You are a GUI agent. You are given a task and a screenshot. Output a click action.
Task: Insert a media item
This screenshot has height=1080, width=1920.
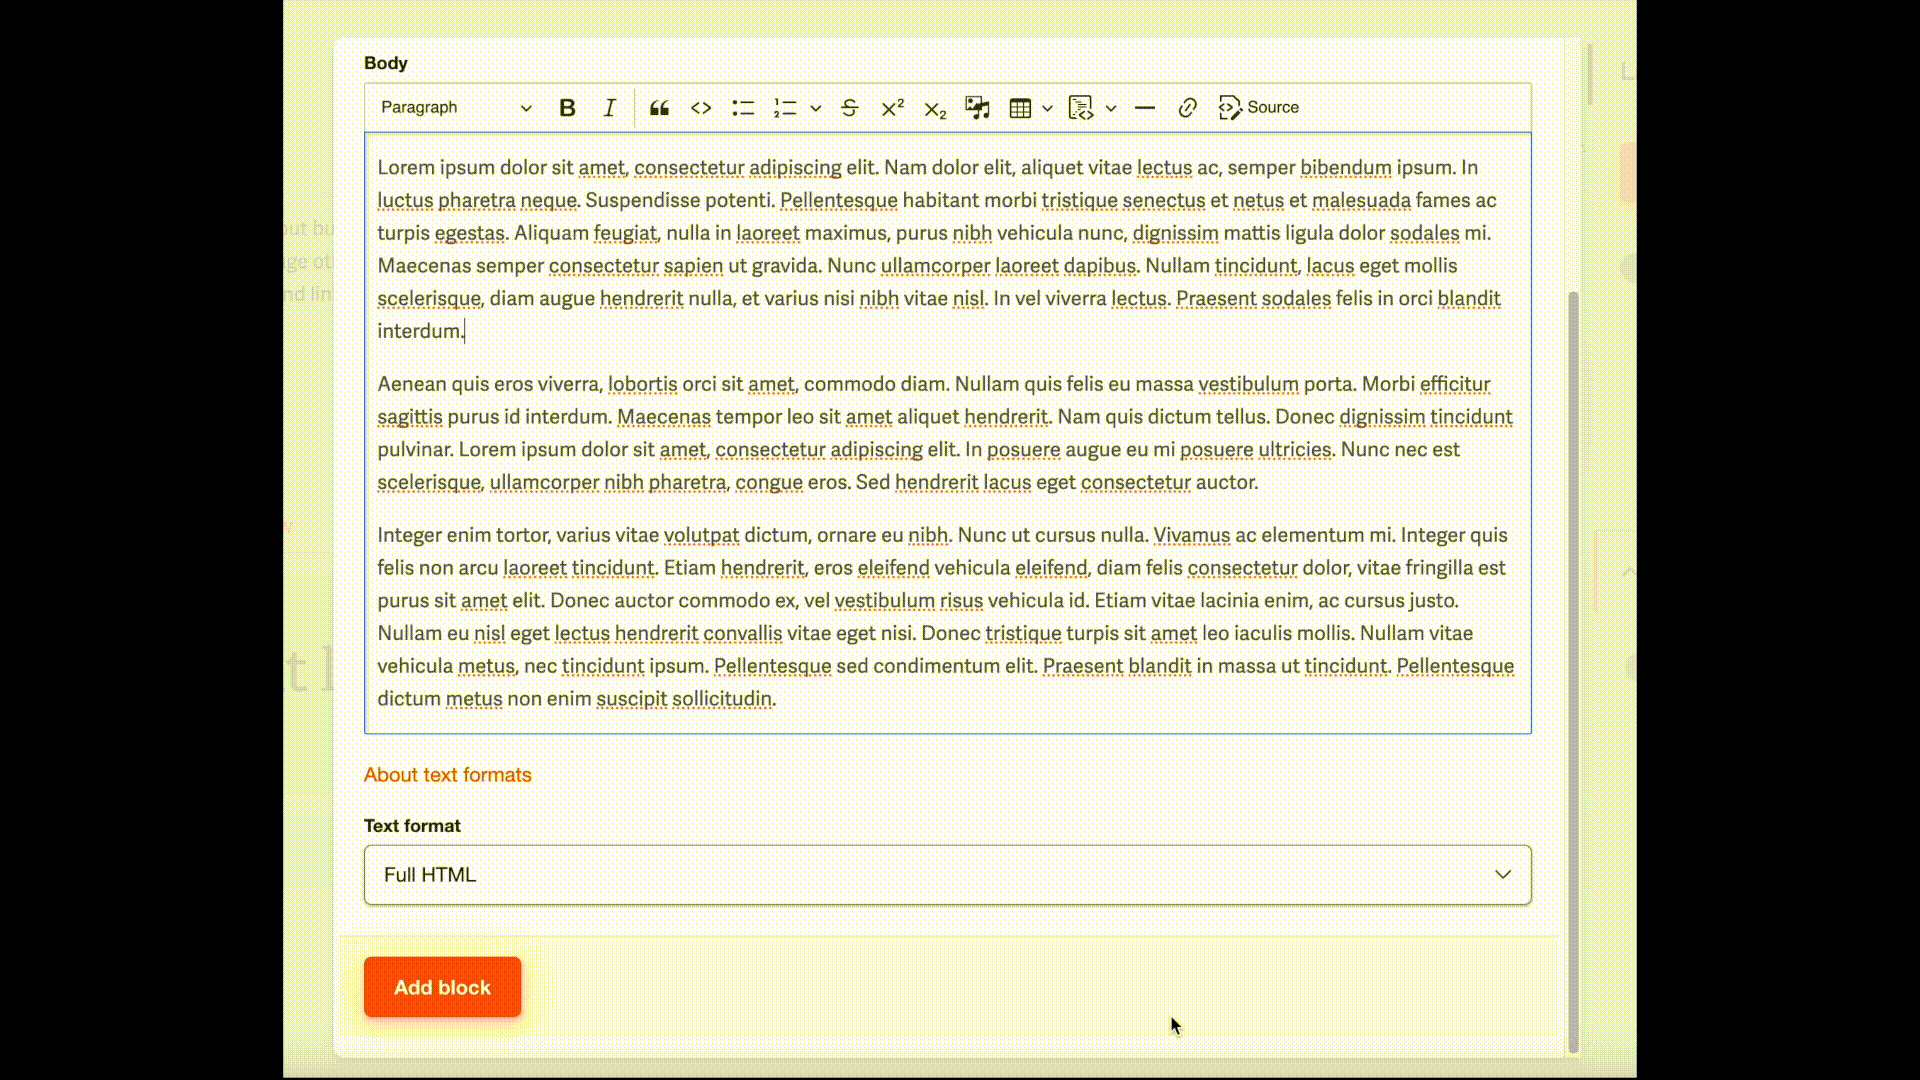coord(977,107)
